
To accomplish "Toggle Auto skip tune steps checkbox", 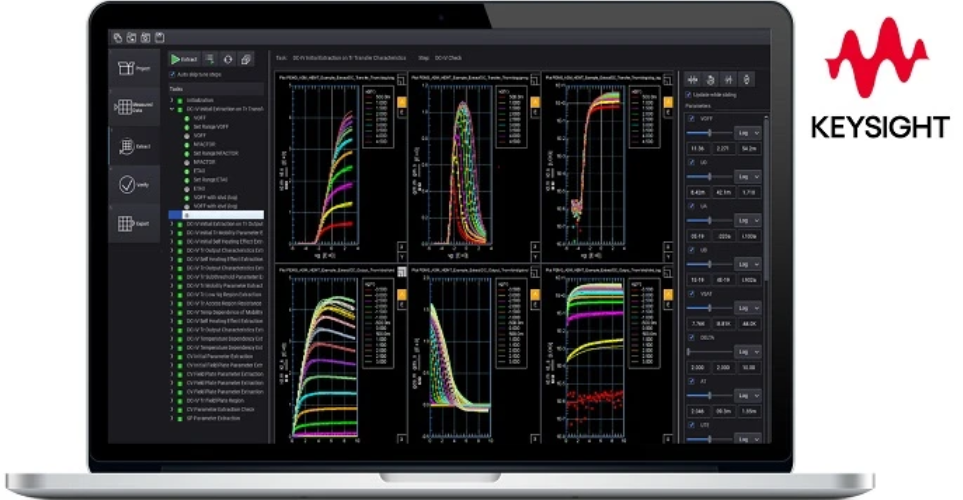I will point(171,74).
